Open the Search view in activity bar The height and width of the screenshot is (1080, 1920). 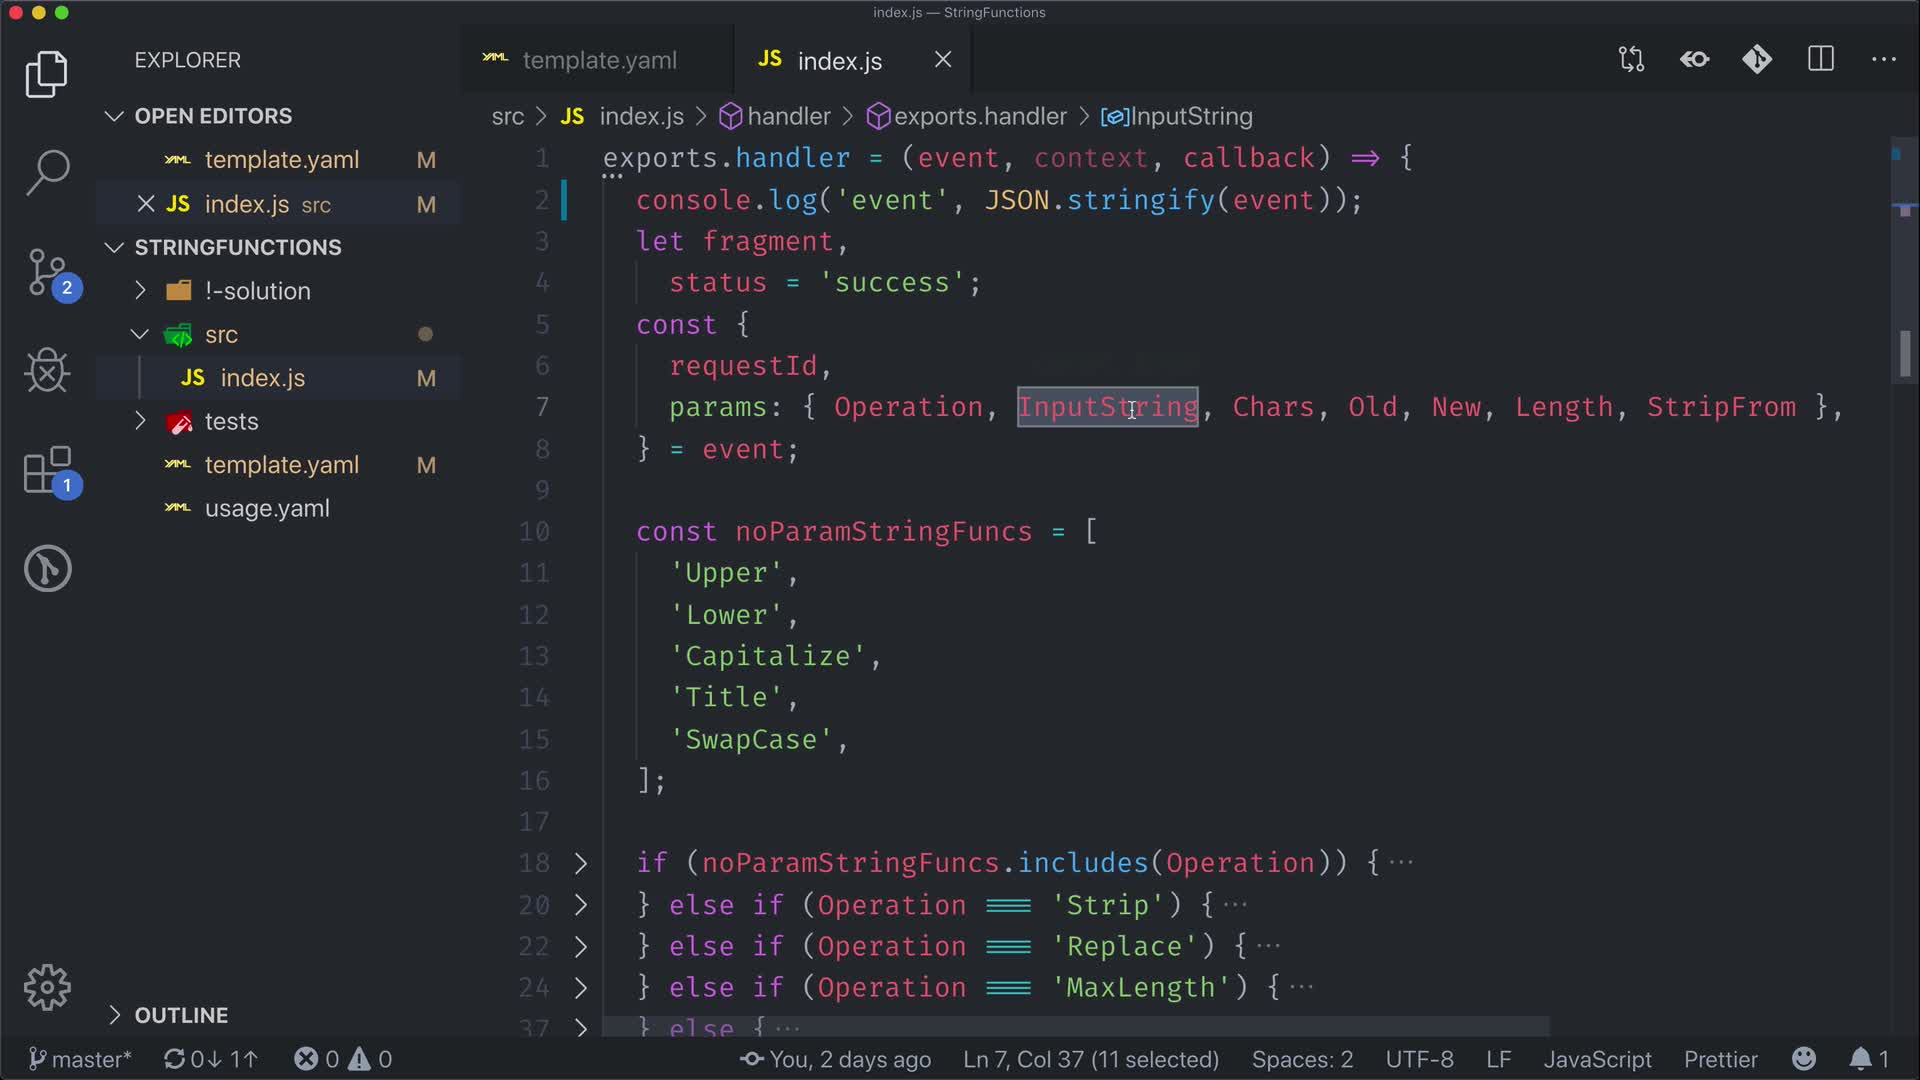pyautogui.click(x=47, y=172)
